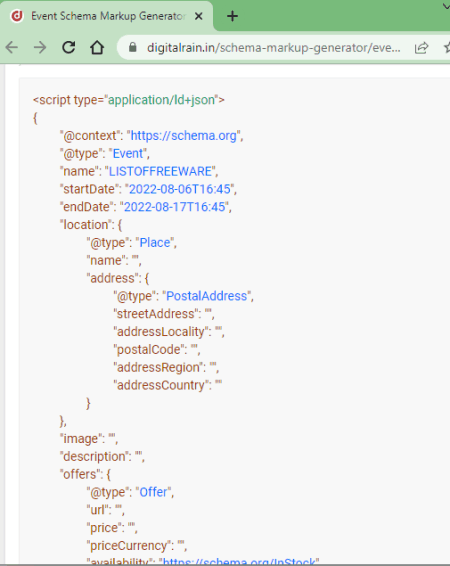Select the Event Schema Markup Generator tab
Image resolution: width=450 pixels, height=566 pixels.
click(107, 16)
